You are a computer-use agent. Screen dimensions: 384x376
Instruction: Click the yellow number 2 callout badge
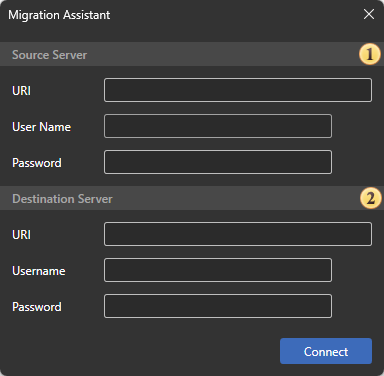click(x=370, y=198)
